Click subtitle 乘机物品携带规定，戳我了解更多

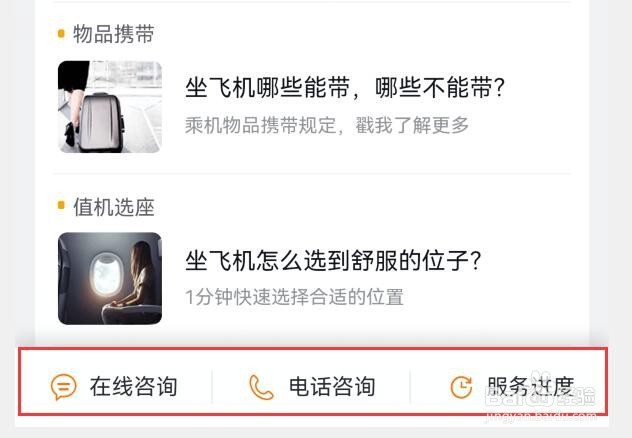[327, 125]
